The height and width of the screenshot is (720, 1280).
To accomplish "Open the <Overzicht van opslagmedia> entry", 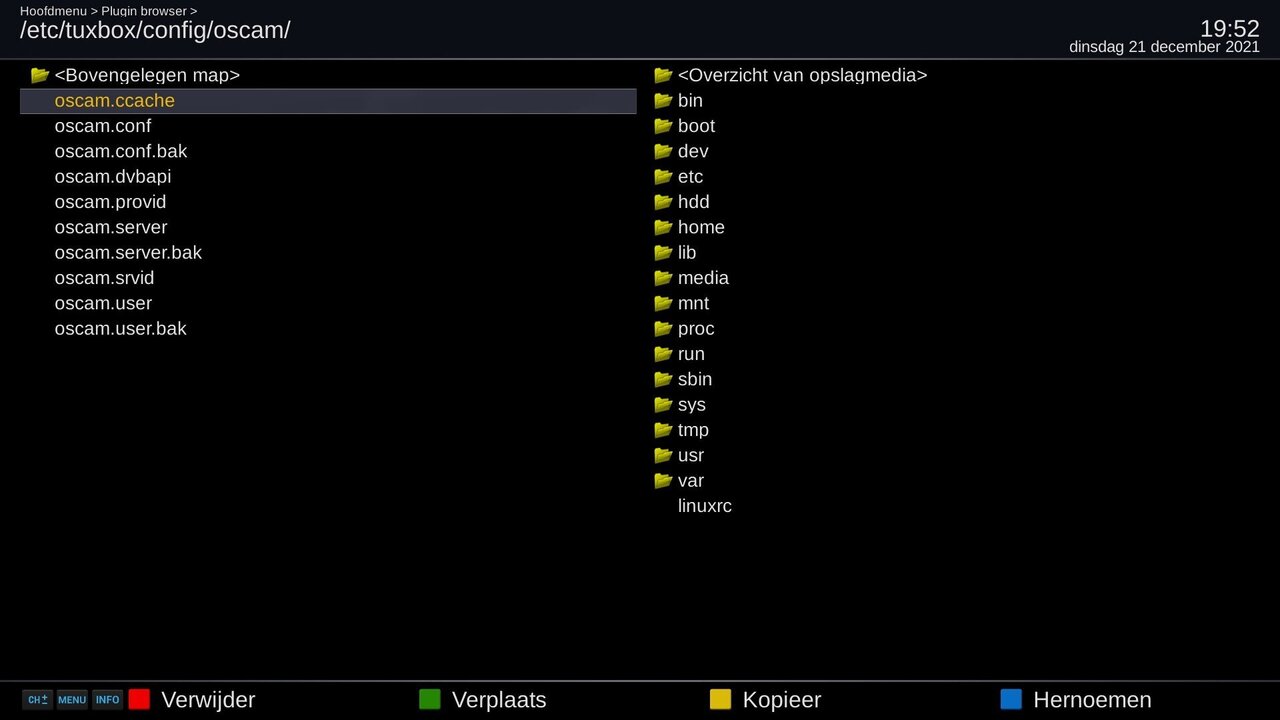I will pos(801,75).
